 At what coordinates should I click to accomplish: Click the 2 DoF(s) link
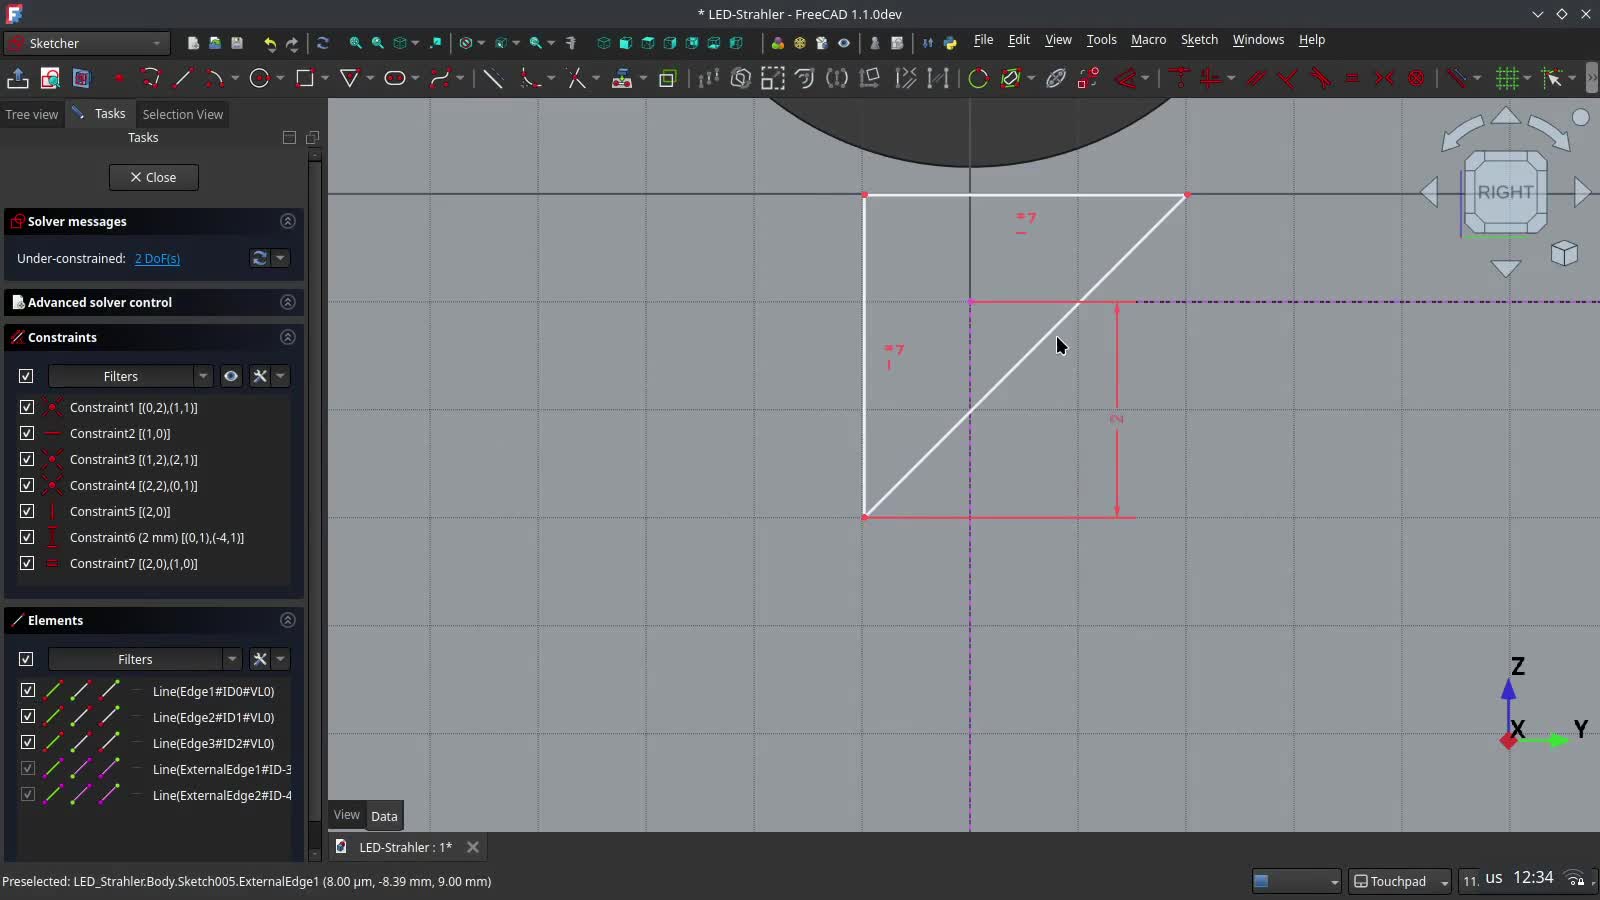pyautogui.click(x=157, y=258)
